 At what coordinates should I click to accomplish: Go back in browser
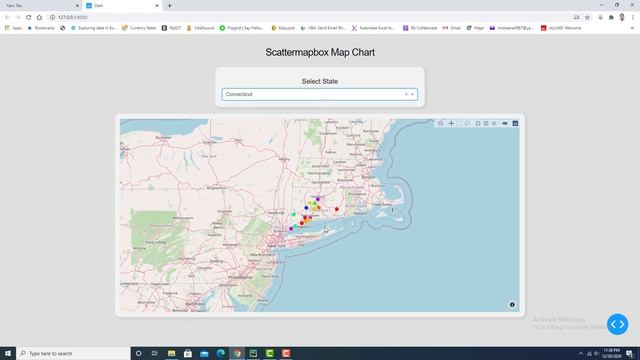(x=7, y=18)
